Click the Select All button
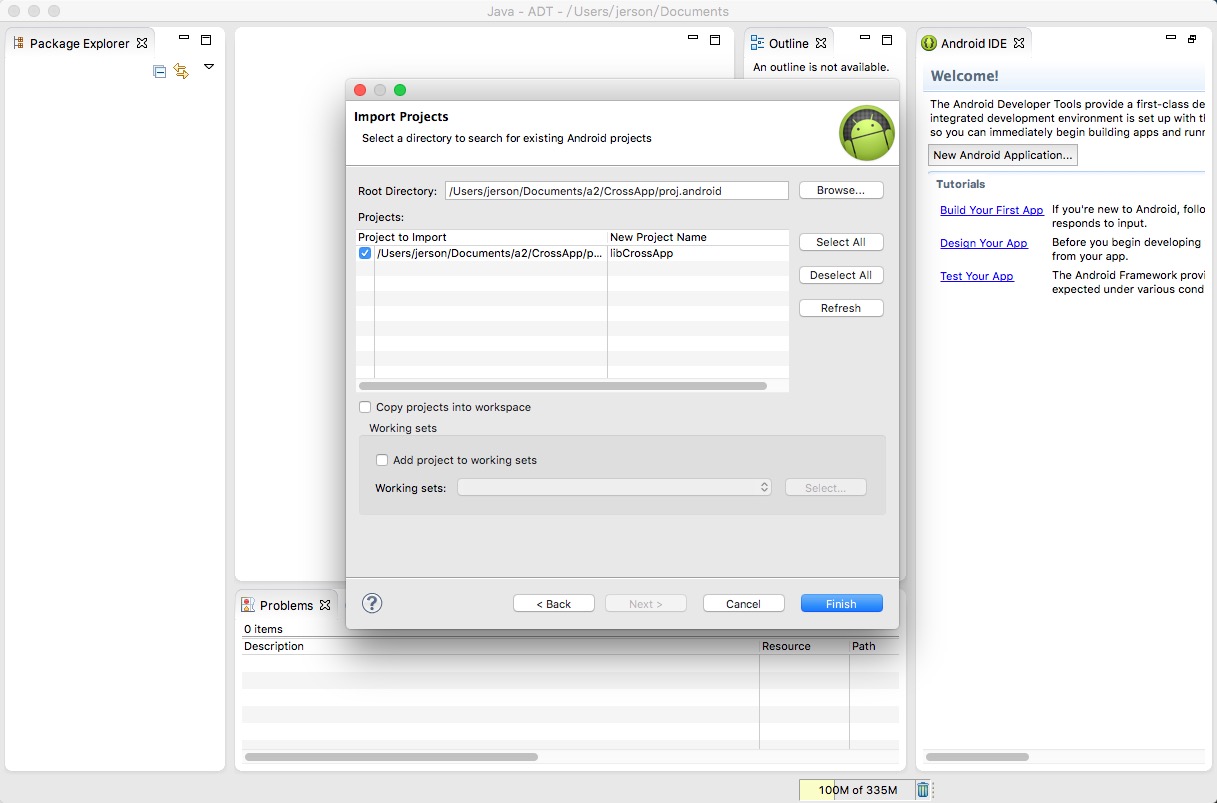The width and height of the screenshot is (1217, 803). [841, 242]
